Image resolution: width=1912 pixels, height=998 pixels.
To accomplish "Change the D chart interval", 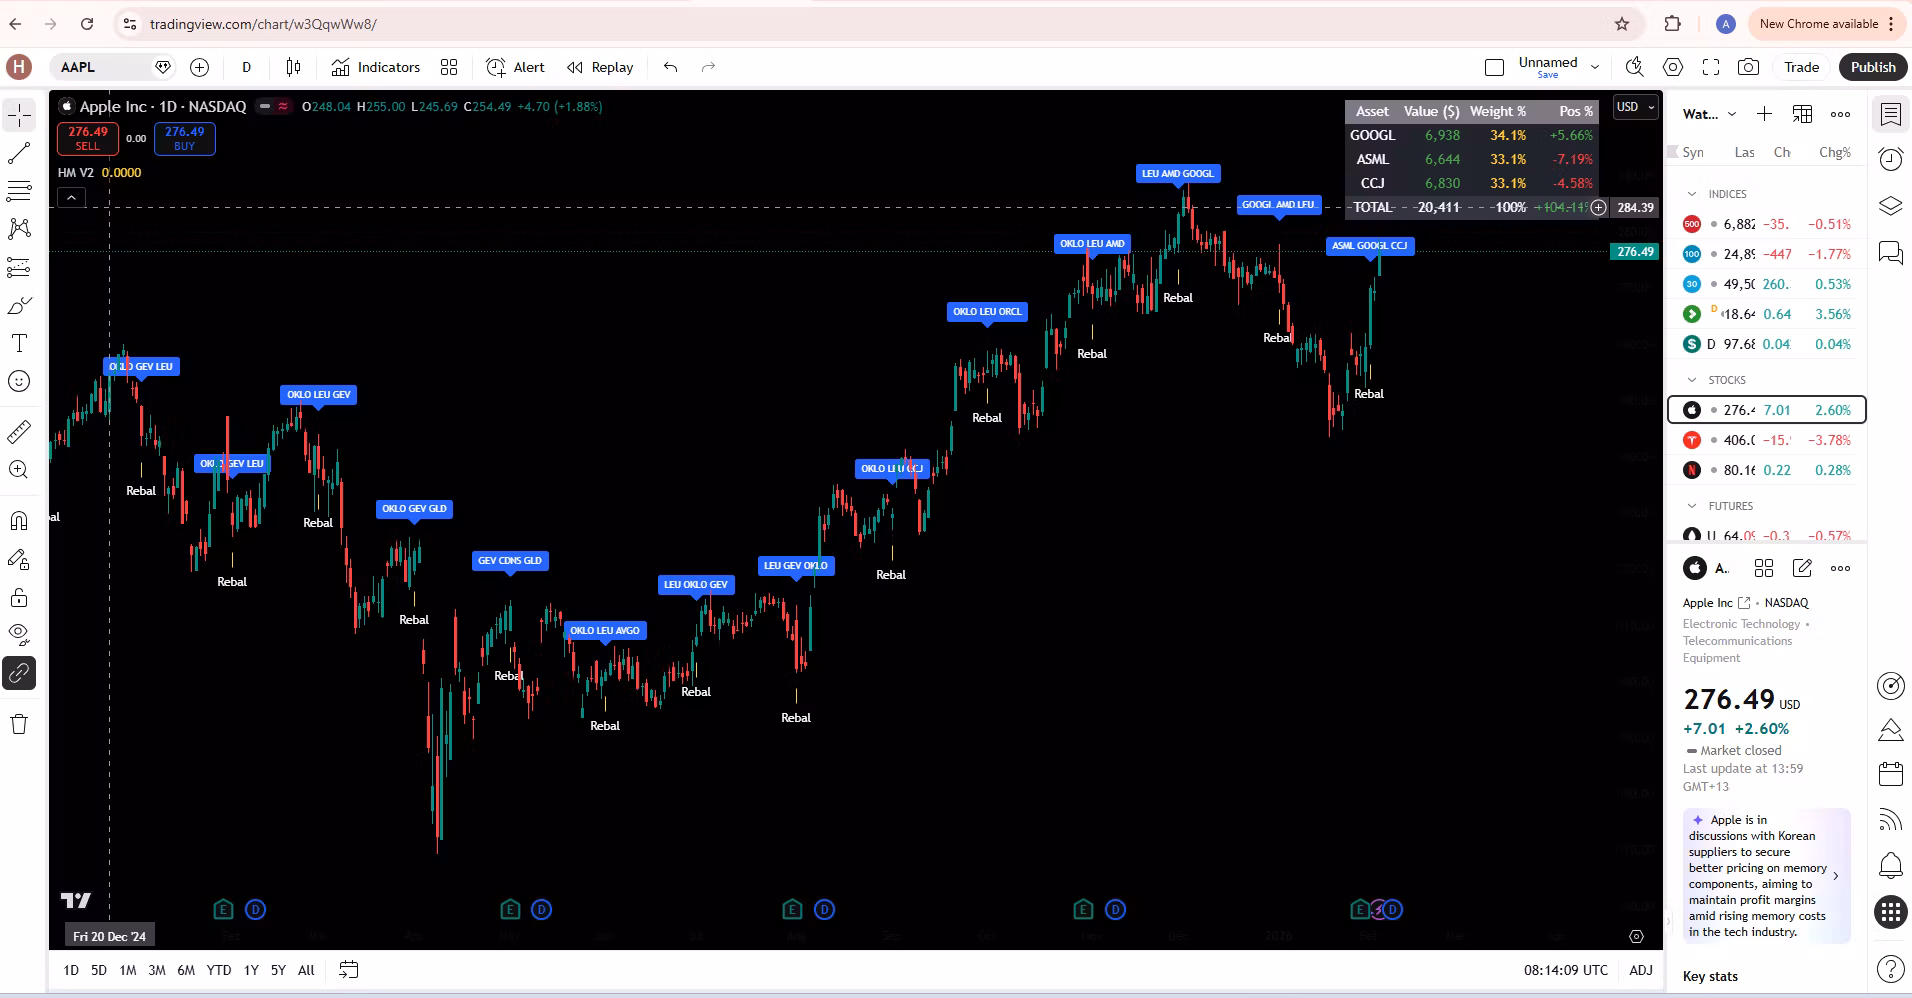I will click(246, 67).
